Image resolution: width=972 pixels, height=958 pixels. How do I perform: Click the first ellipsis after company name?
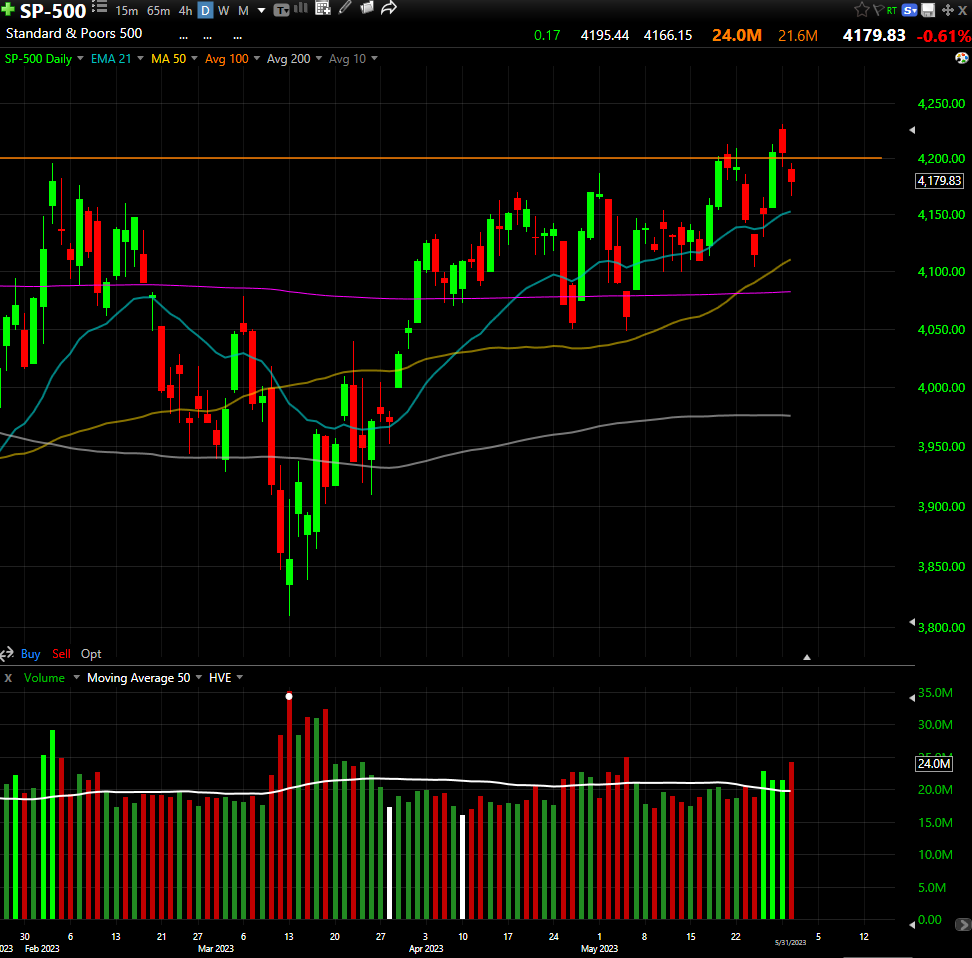[x=183, y=37]
